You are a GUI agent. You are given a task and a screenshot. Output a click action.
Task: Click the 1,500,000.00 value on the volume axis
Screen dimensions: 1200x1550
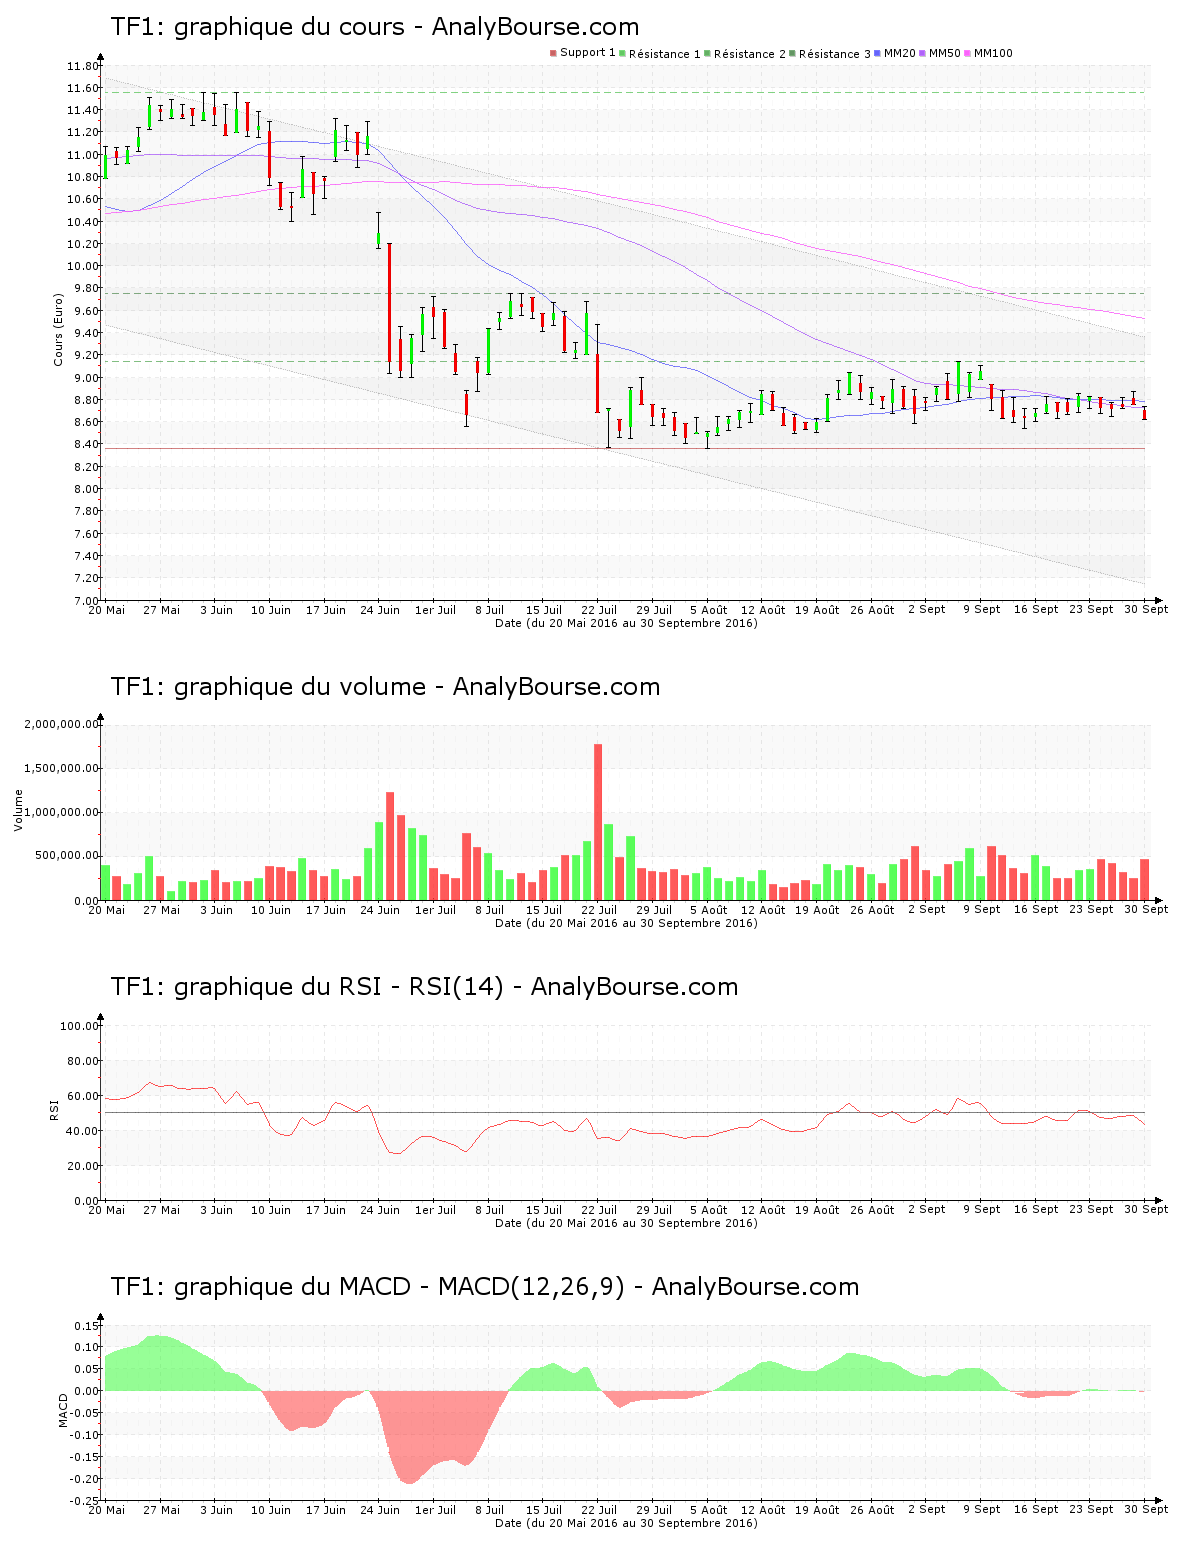click(x=61, y=768)
